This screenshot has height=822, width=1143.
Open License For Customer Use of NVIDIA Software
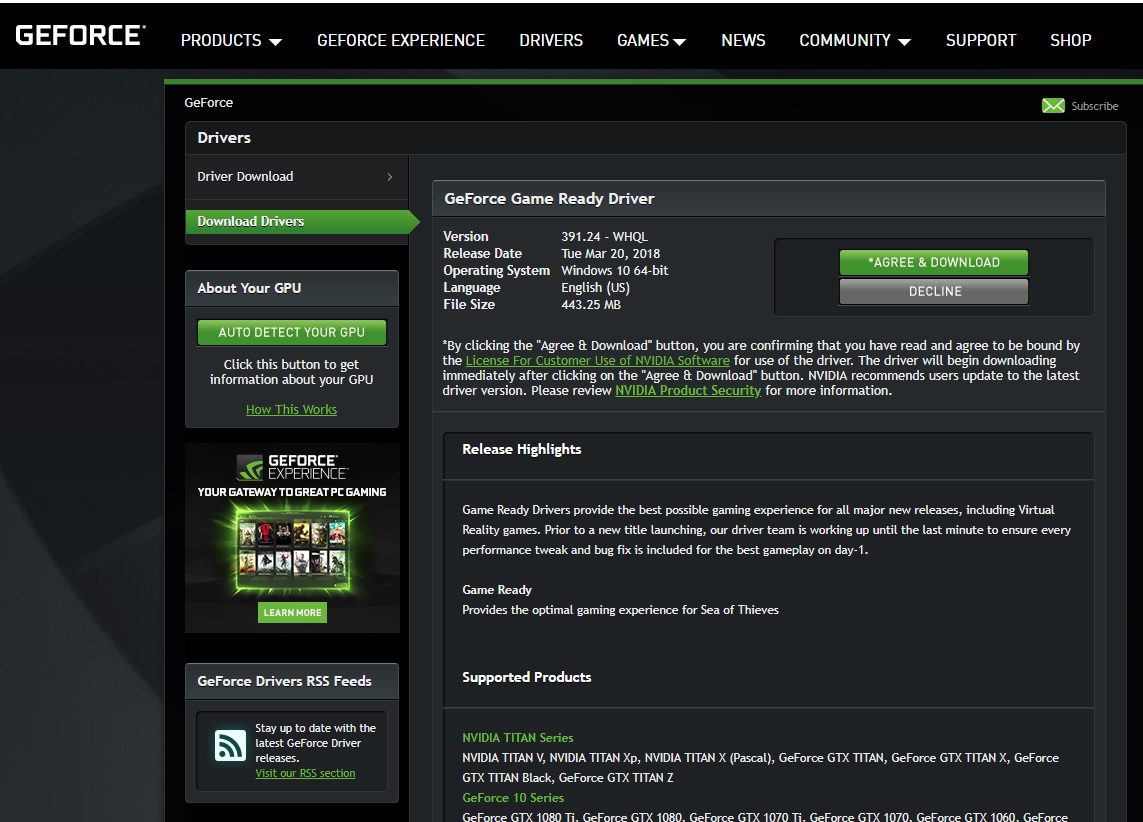[598, 361]
